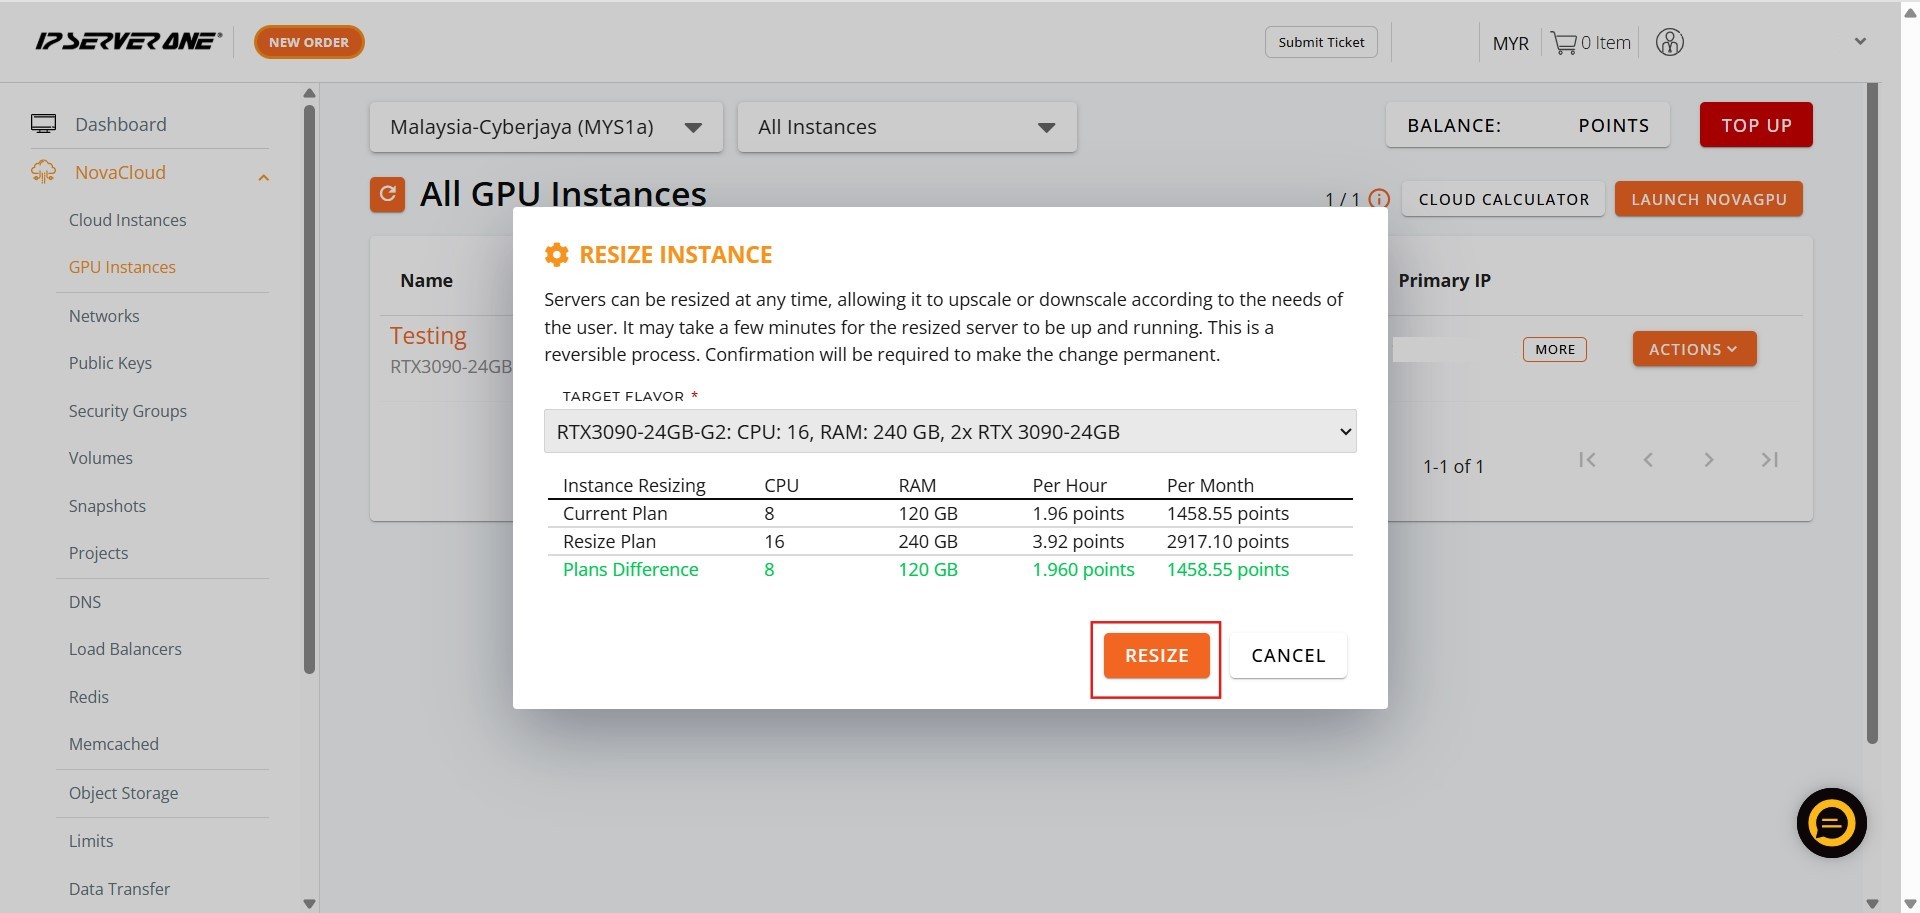This screenshot has height=913, width=1920.
Task: Cancel the resize instance dialog
Action: point(1287,656)
